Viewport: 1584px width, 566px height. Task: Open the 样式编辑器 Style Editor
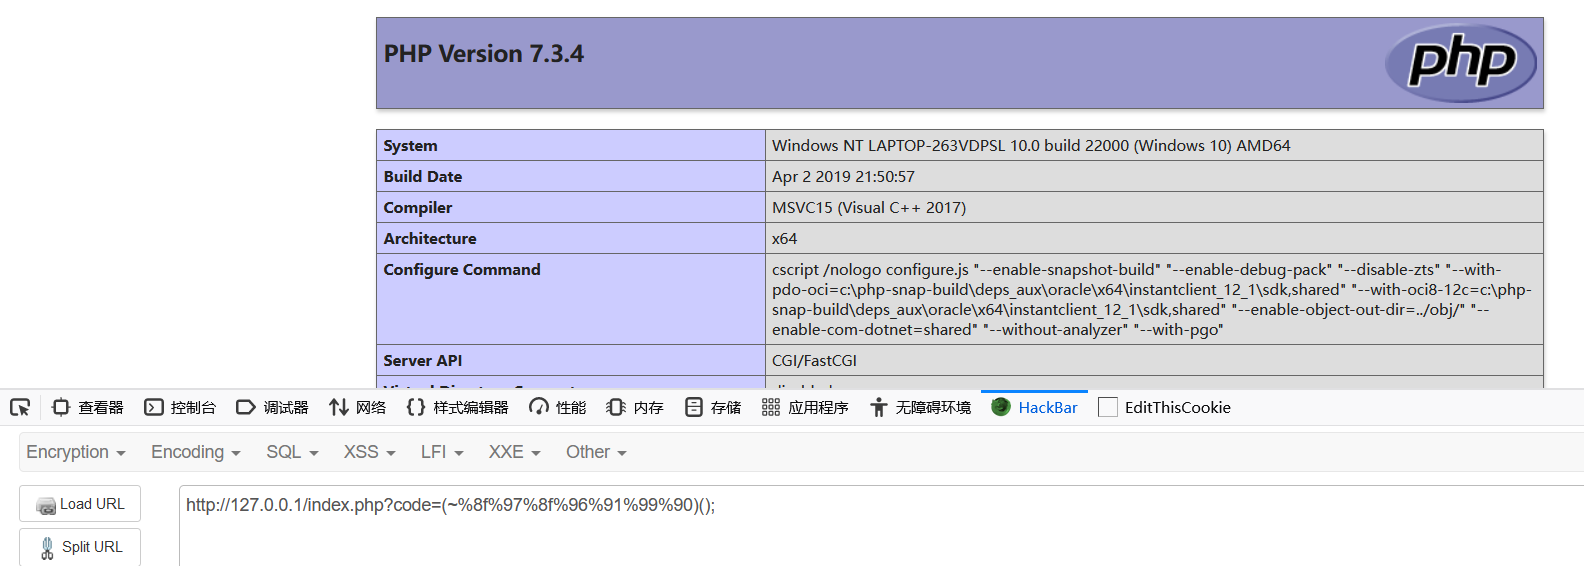click(x=457, y=407)
